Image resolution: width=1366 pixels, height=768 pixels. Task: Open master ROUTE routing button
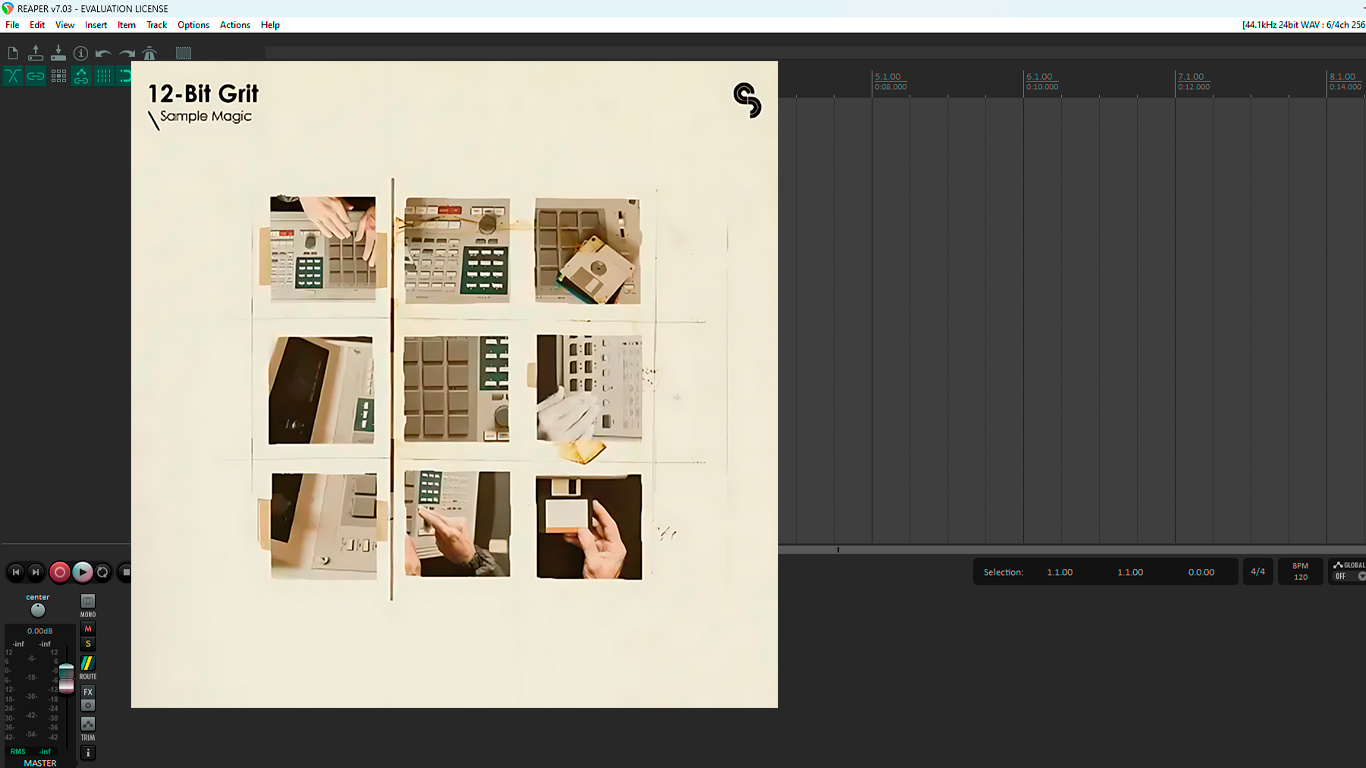88,663
